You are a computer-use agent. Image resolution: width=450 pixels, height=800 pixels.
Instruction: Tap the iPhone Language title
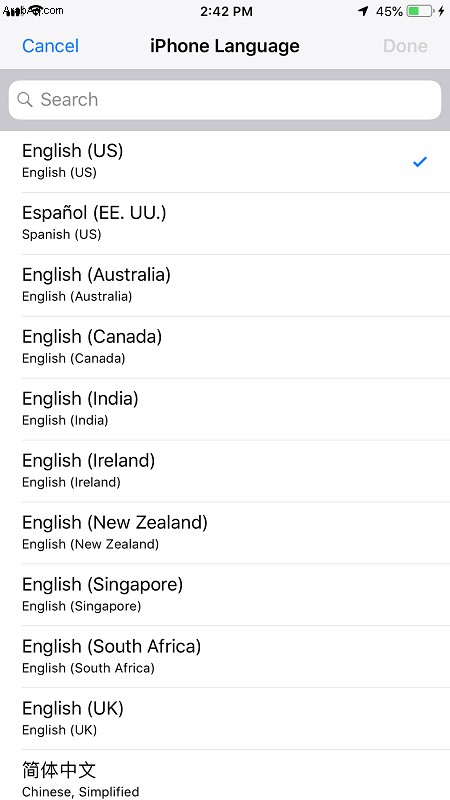coord(225,46)
